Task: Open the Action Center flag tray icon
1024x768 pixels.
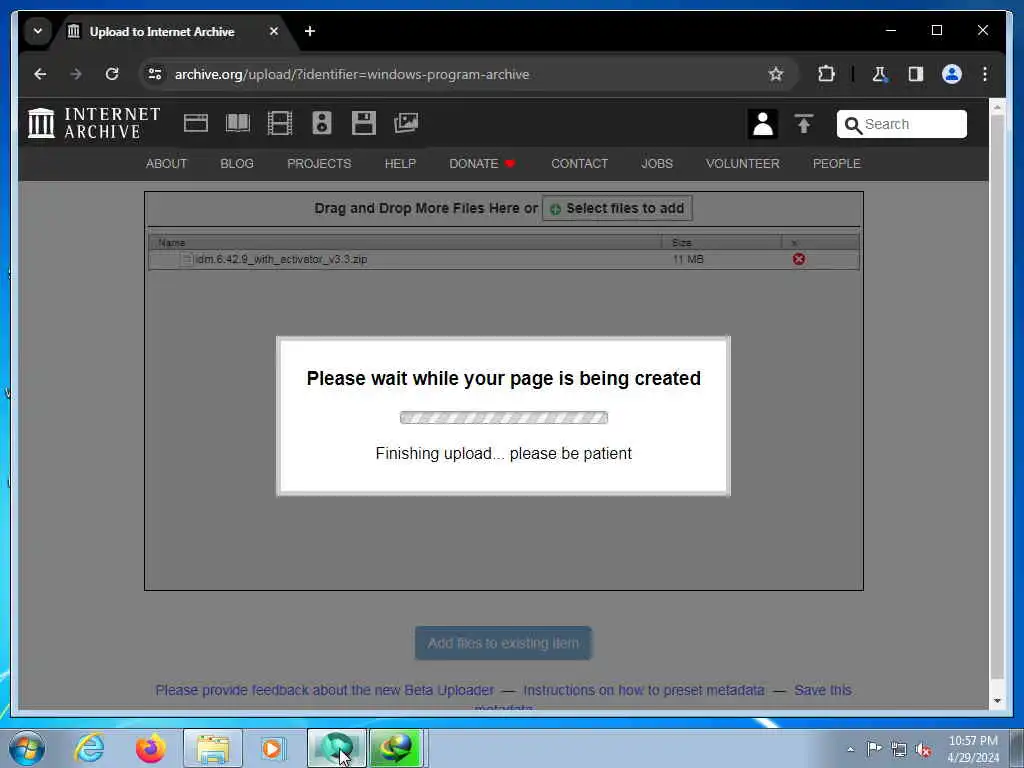Action: pyautogui.click(x=874, y=749)
